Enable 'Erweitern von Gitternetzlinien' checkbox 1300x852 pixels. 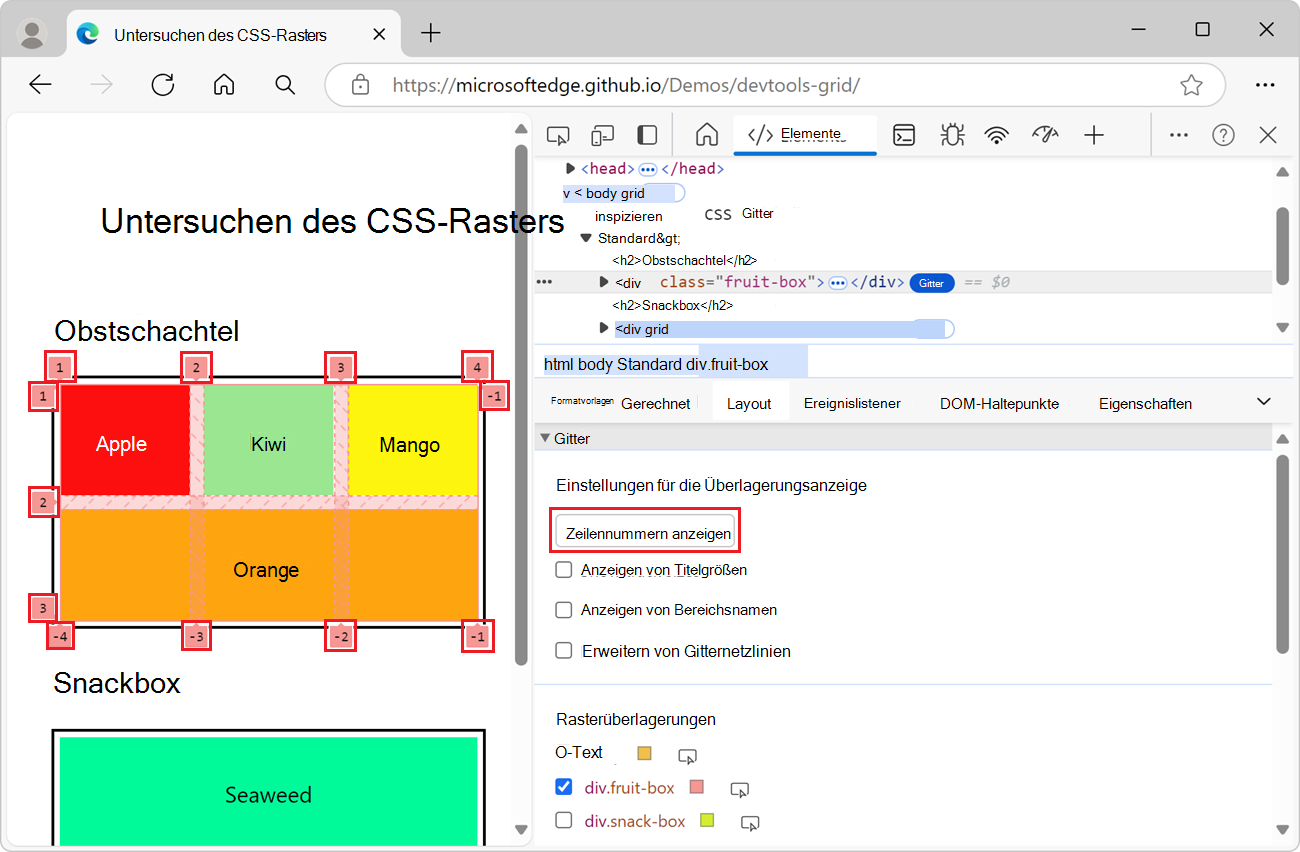564,651
